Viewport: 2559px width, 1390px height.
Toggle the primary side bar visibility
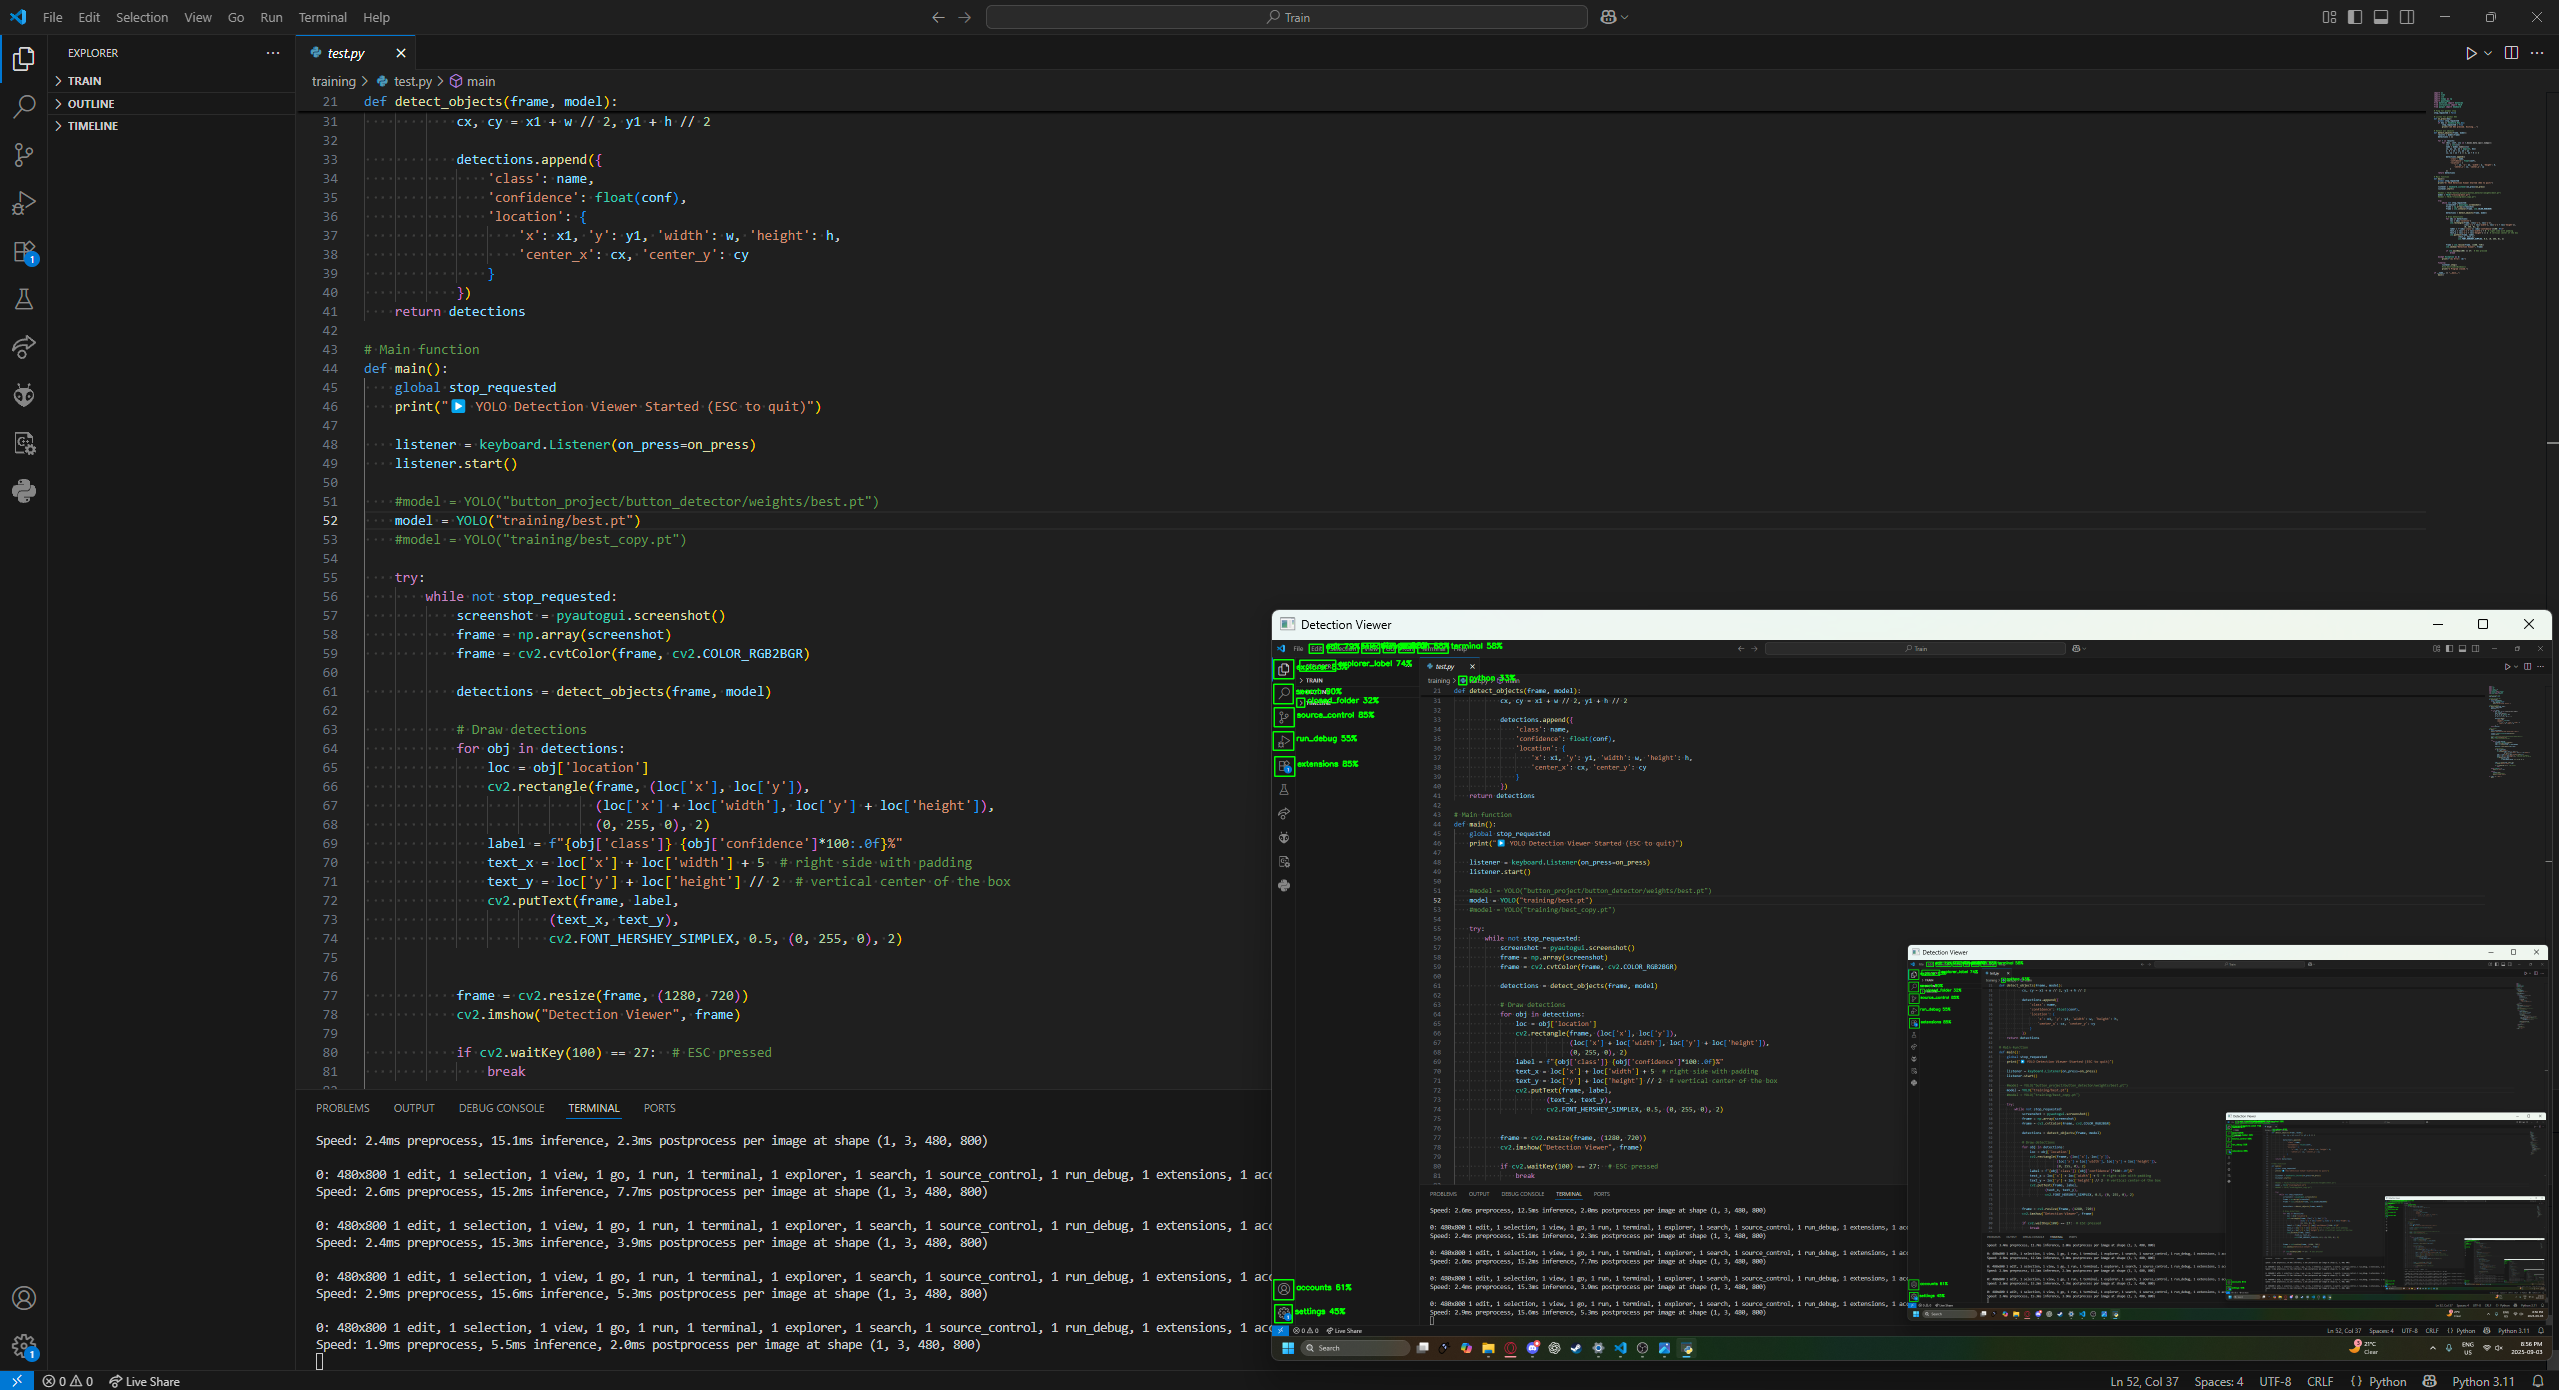(2355, 17)
